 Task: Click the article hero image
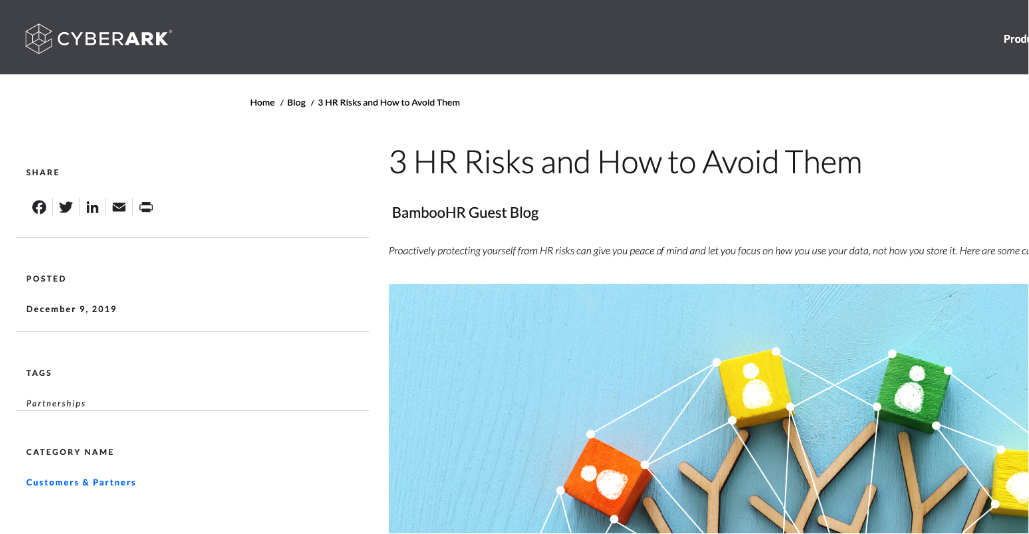(708, 408)
